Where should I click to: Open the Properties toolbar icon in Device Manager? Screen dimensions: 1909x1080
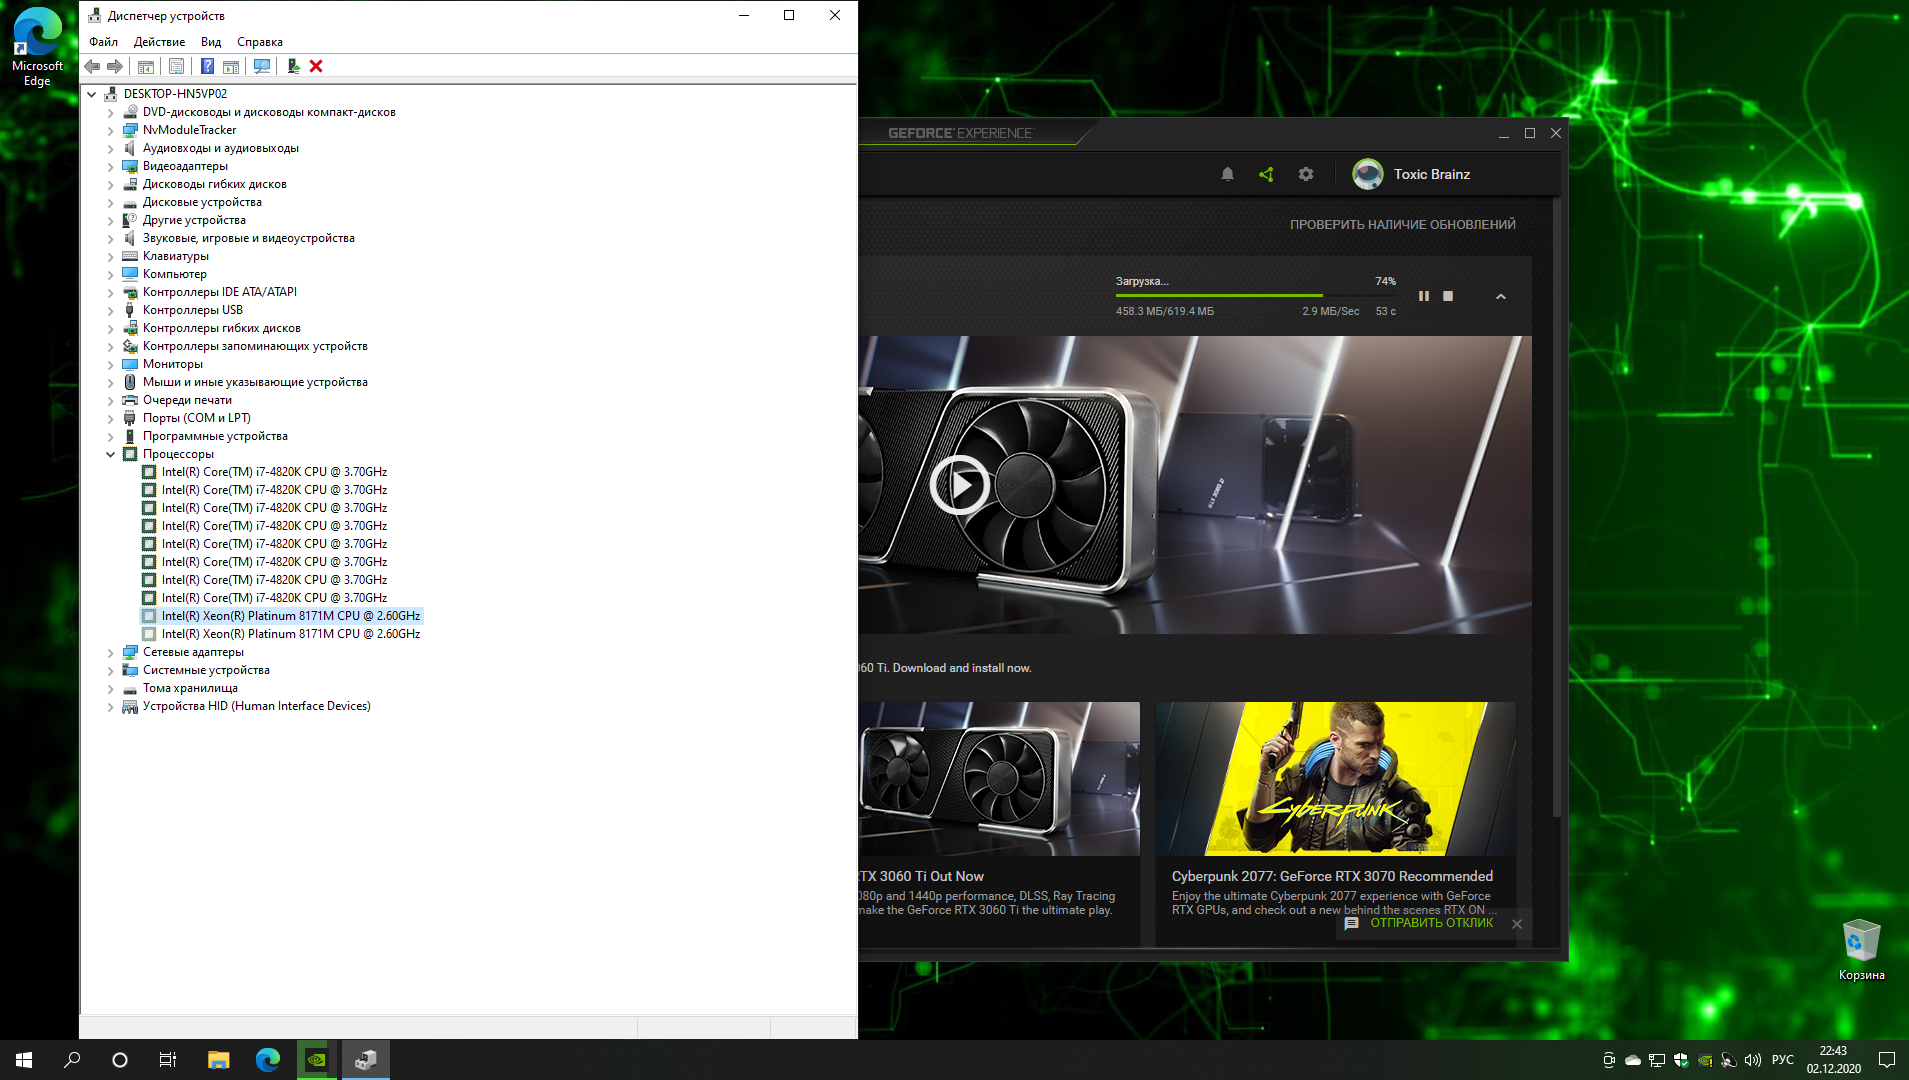point(176,66)
